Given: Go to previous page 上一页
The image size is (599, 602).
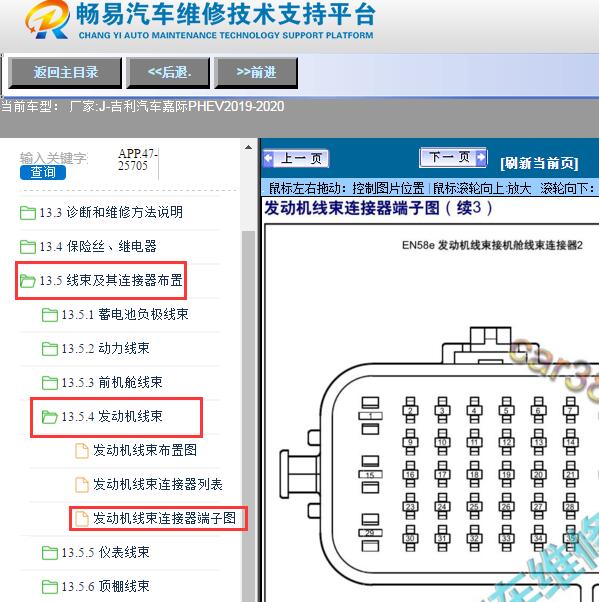Looking at the screenshot, I should click(x=296, y=159).
